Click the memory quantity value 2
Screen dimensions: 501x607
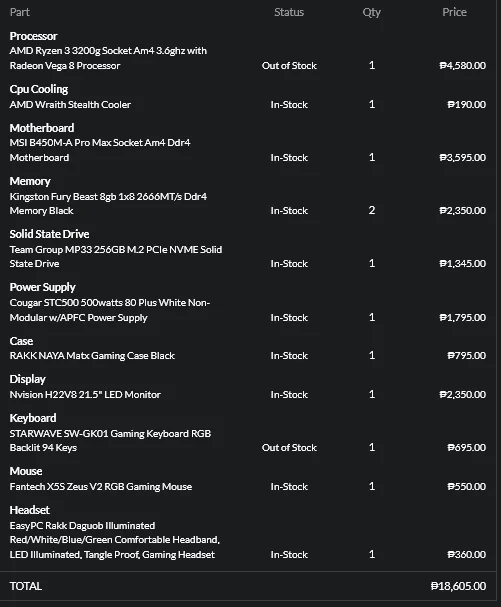tap(372, 210)
